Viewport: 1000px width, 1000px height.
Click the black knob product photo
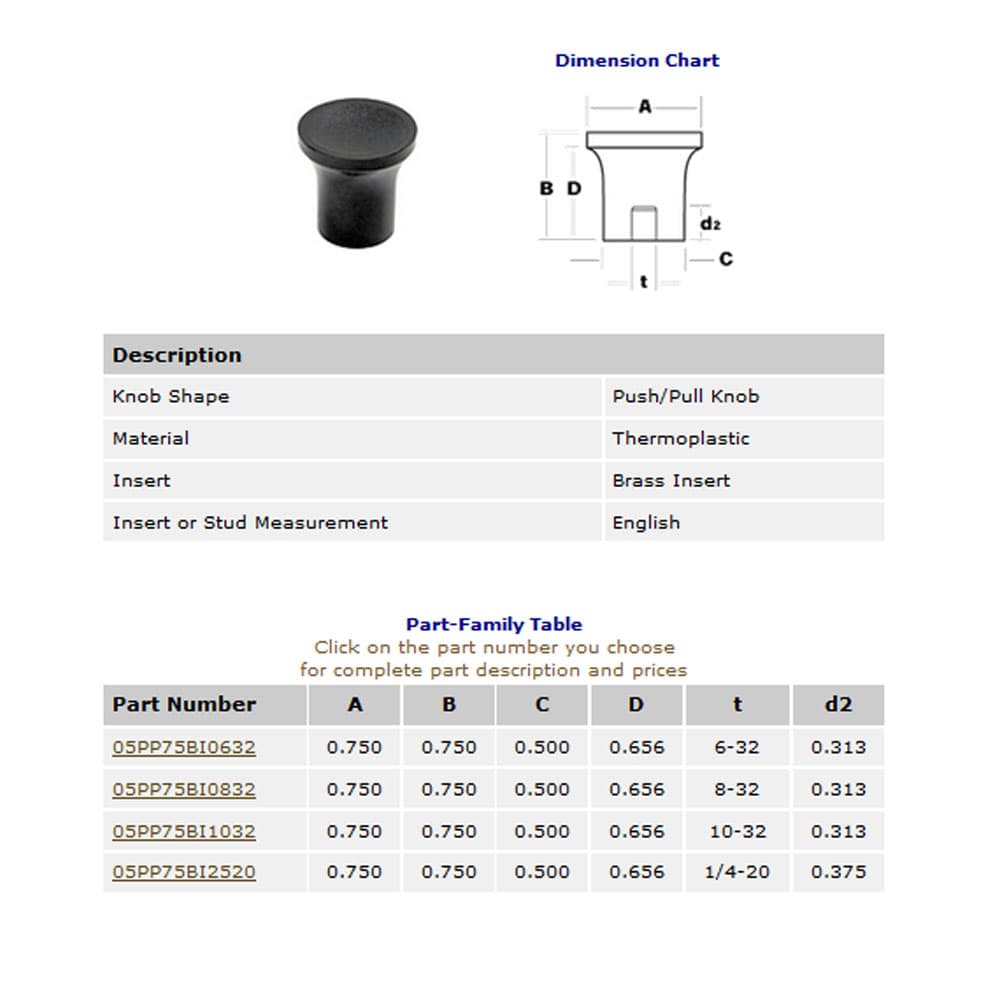(357, 173)
